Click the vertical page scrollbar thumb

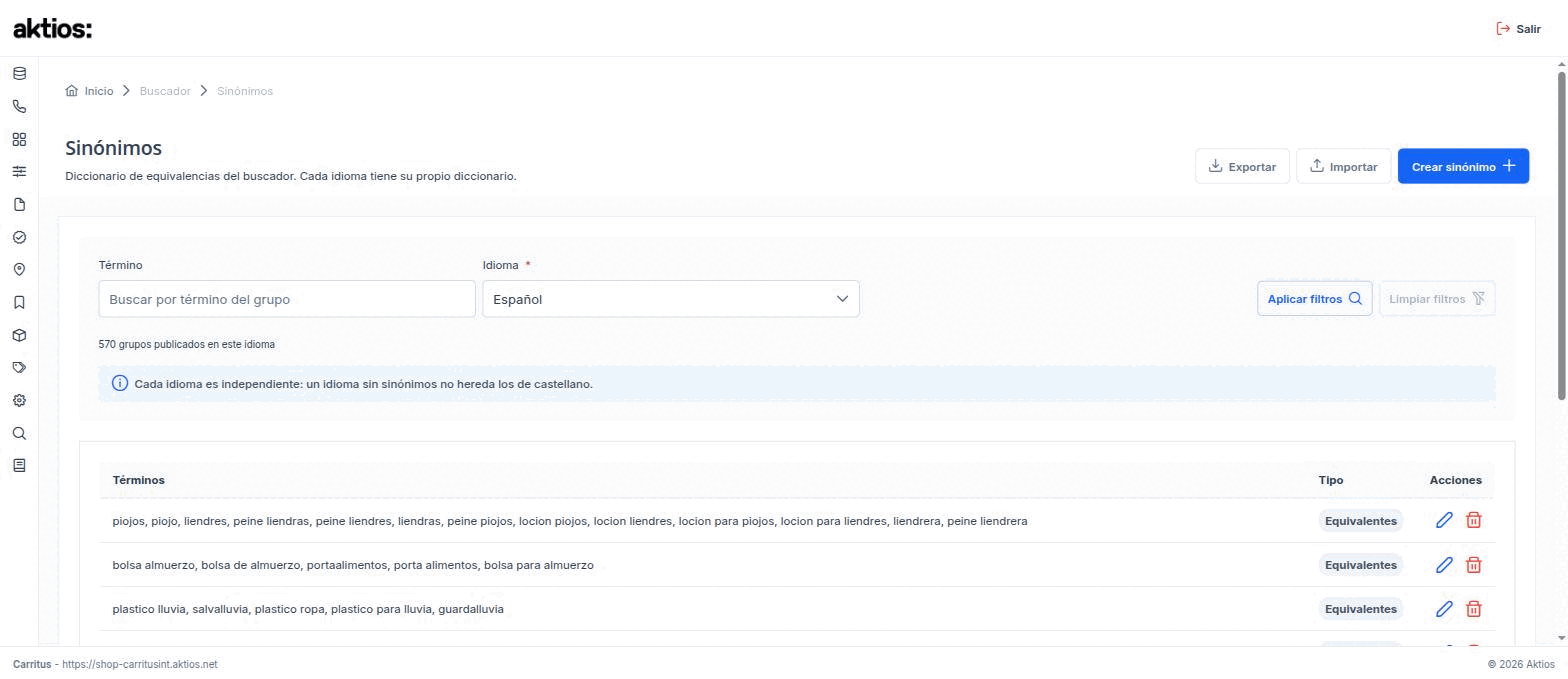(1562, 236)
